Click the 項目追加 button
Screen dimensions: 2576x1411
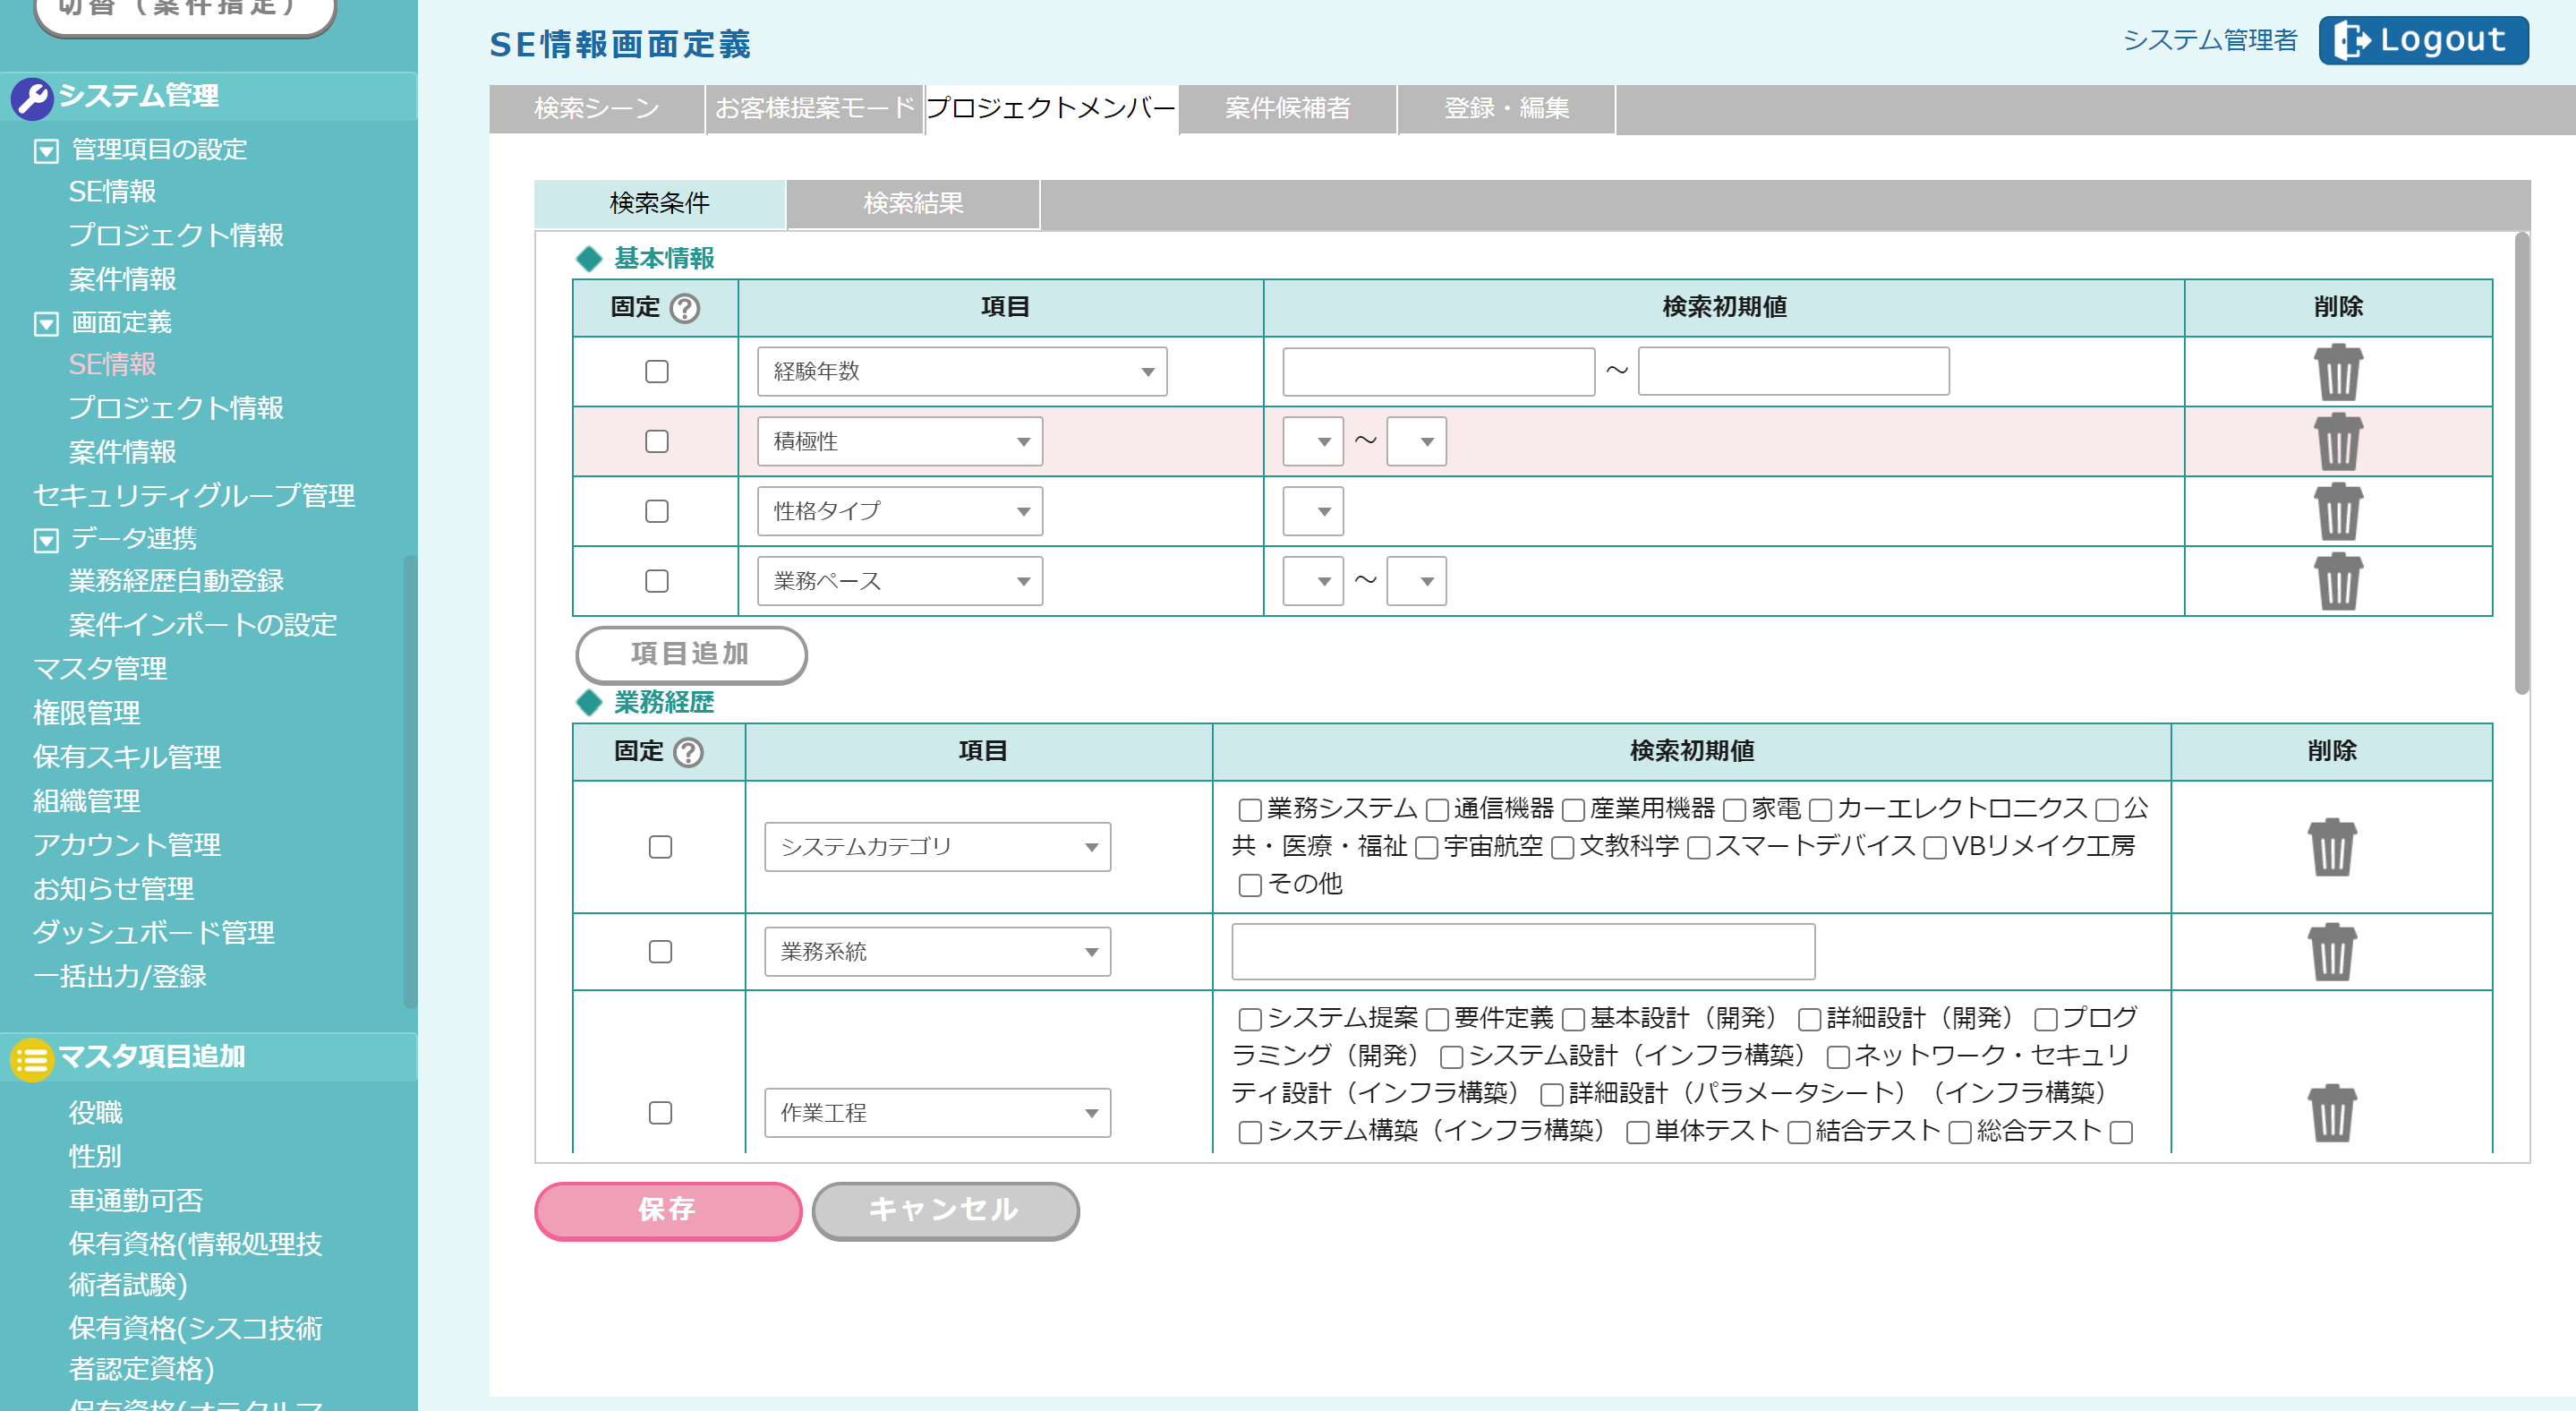690,654
